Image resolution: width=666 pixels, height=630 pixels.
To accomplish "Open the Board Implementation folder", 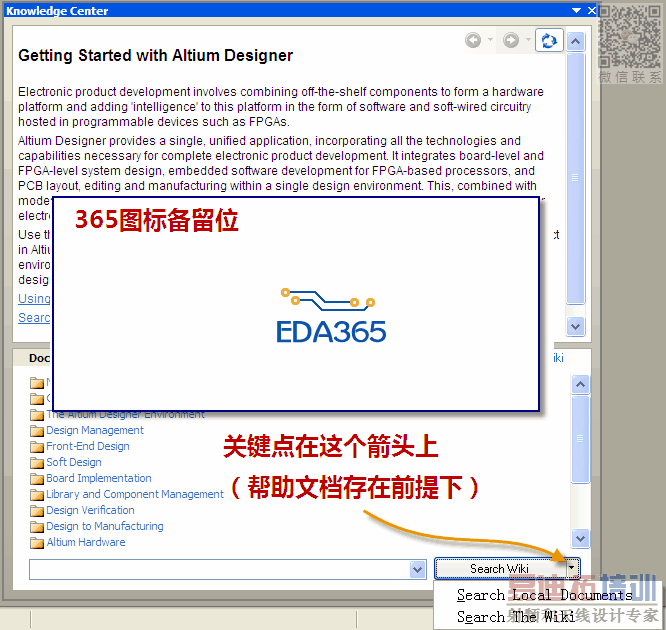I will 99,478.
